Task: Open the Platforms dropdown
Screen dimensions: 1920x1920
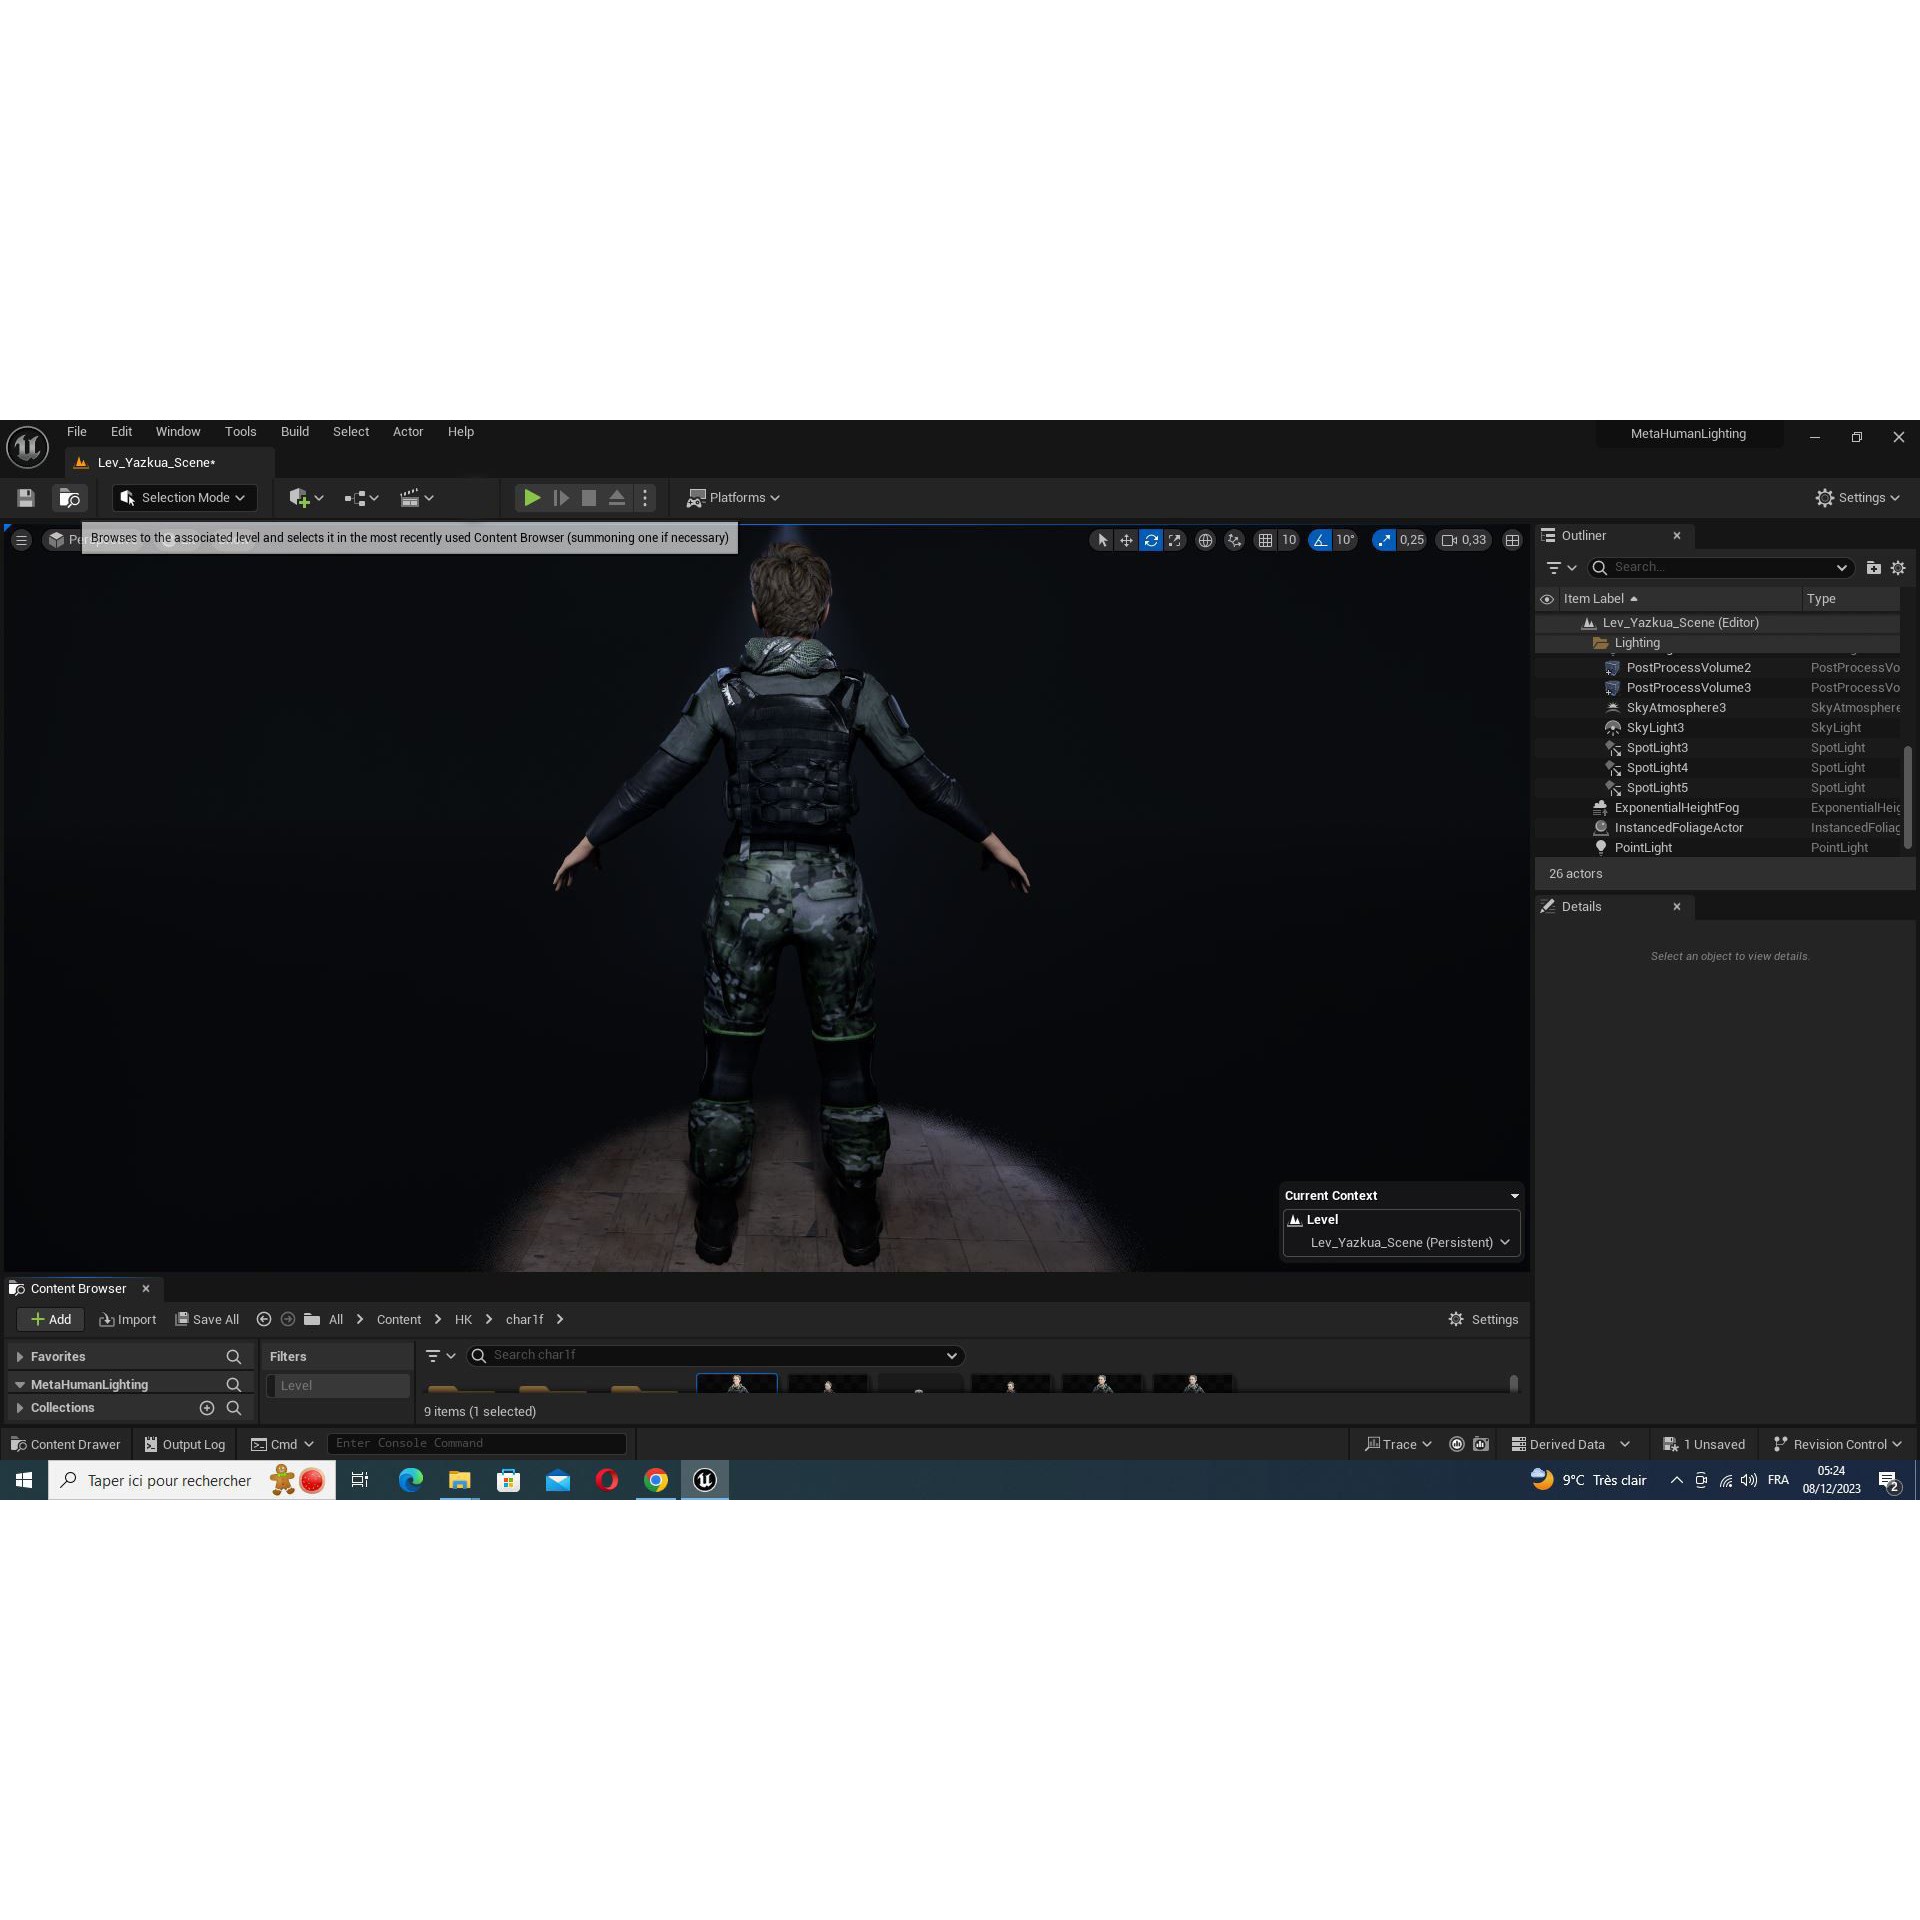Action: (x=733, y=497)
